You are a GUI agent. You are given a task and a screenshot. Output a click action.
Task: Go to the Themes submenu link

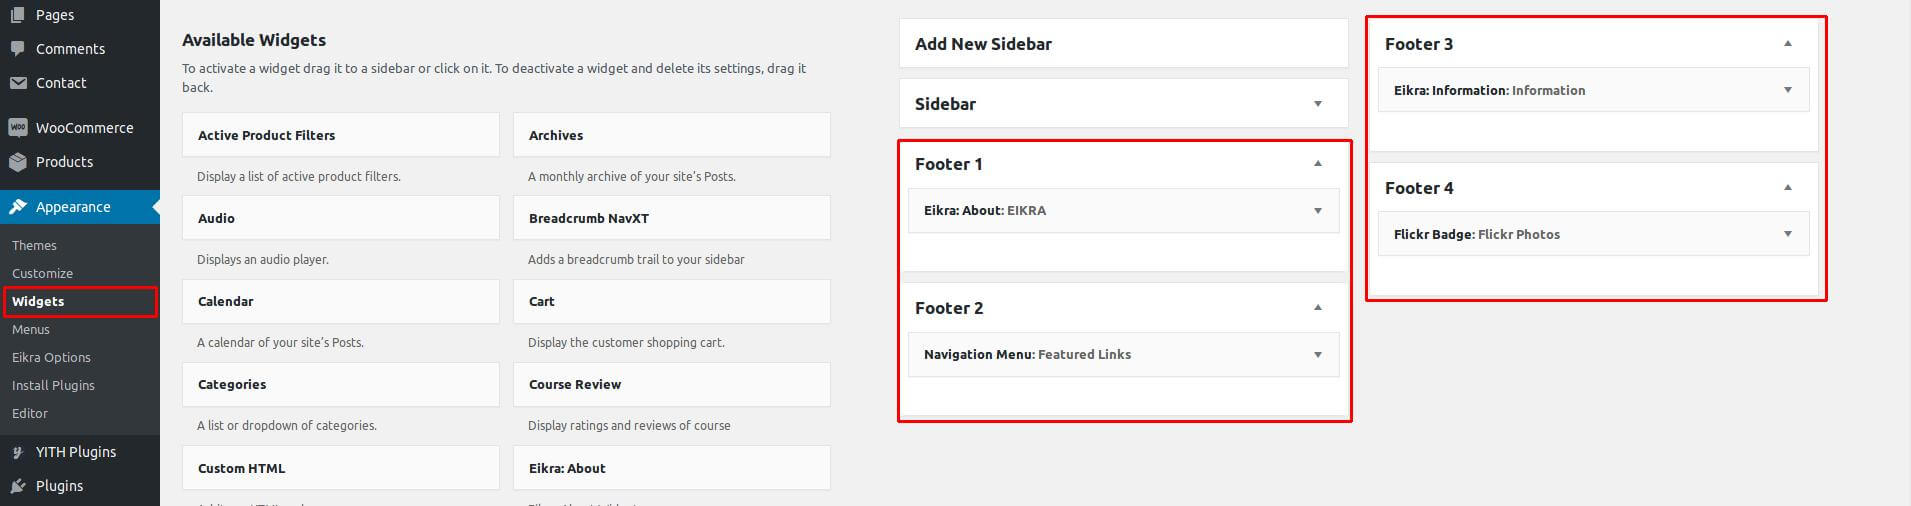34,245
